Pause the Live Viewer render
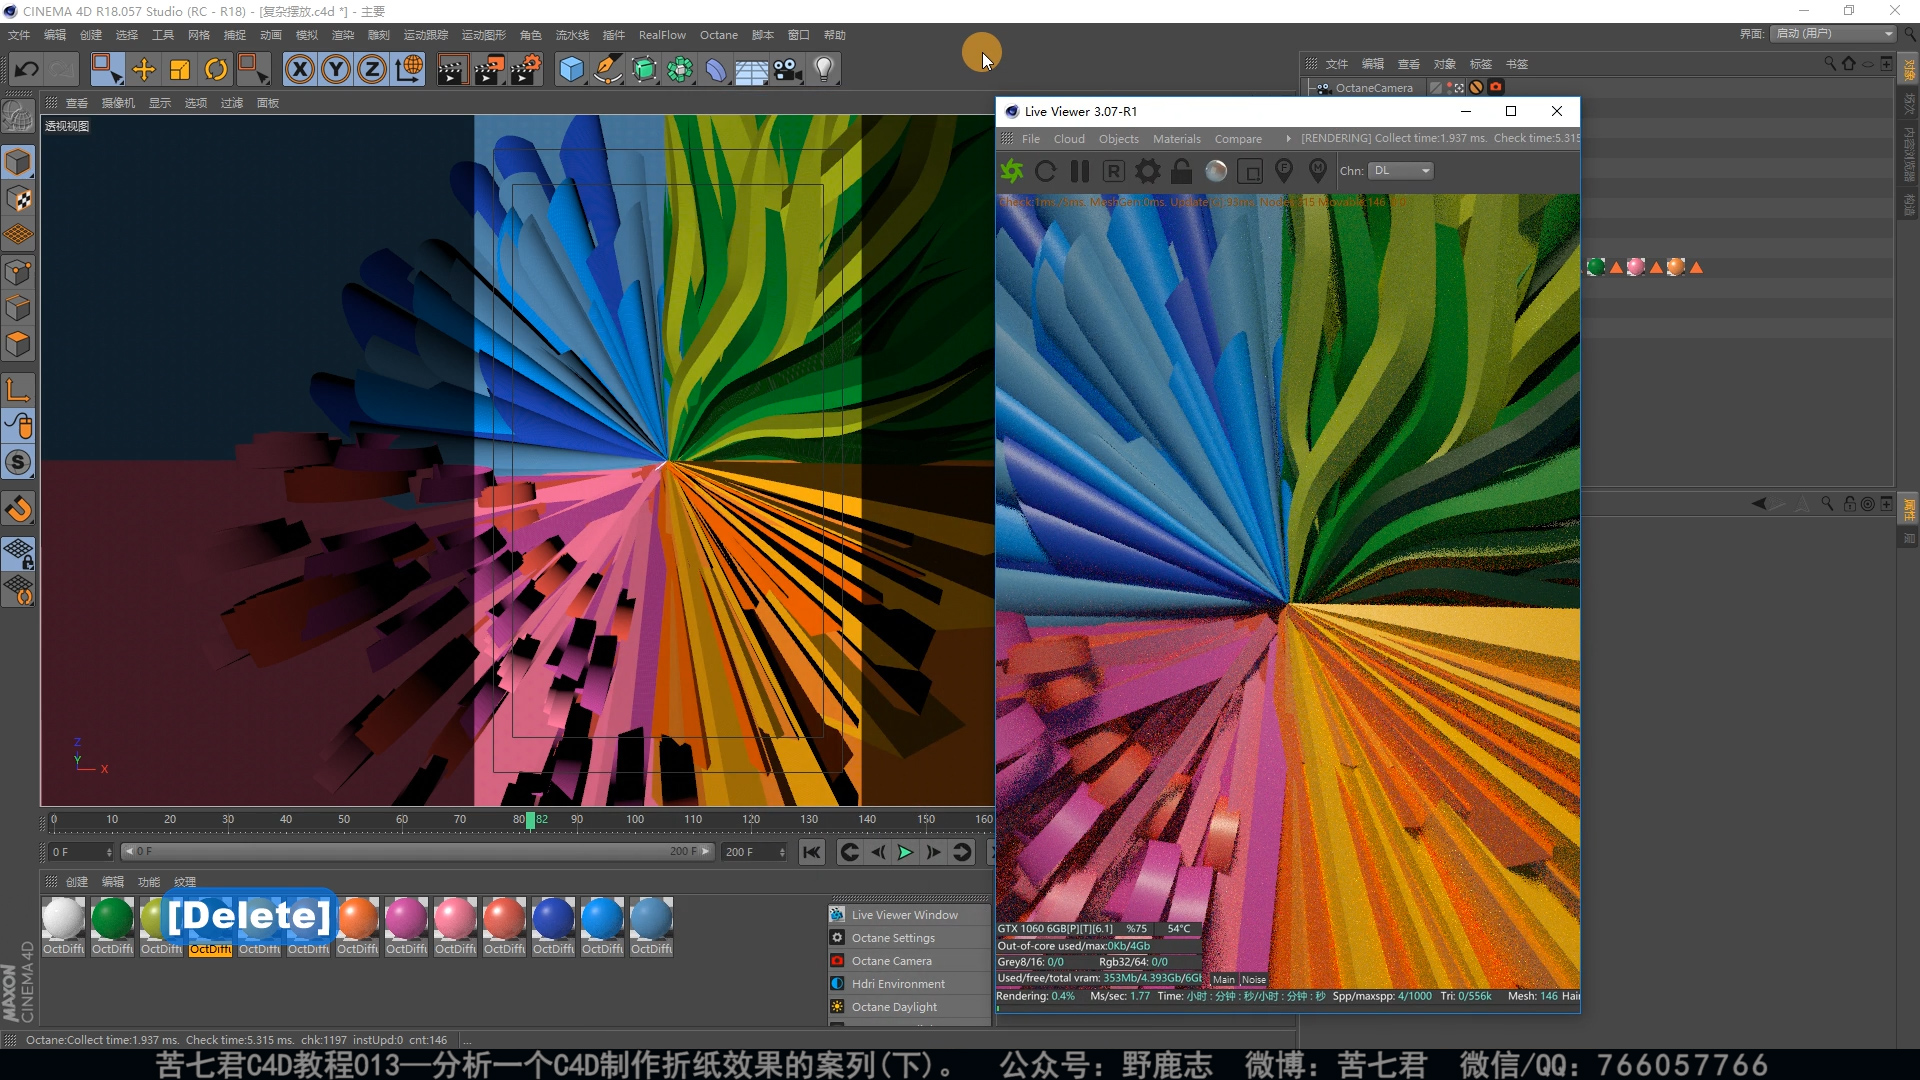 pyautogui.click(x=1080, y=171)
